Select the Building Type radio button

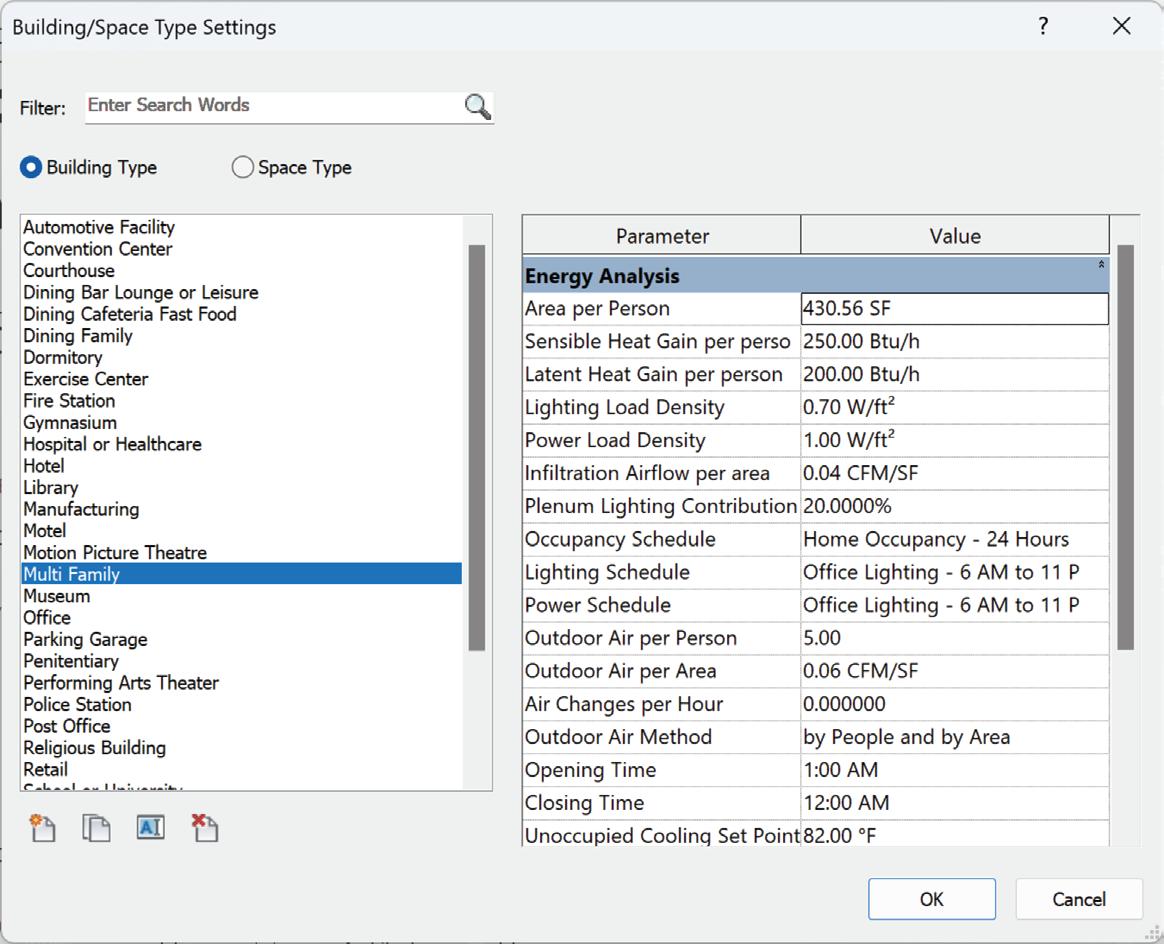[x=31, y=168]
